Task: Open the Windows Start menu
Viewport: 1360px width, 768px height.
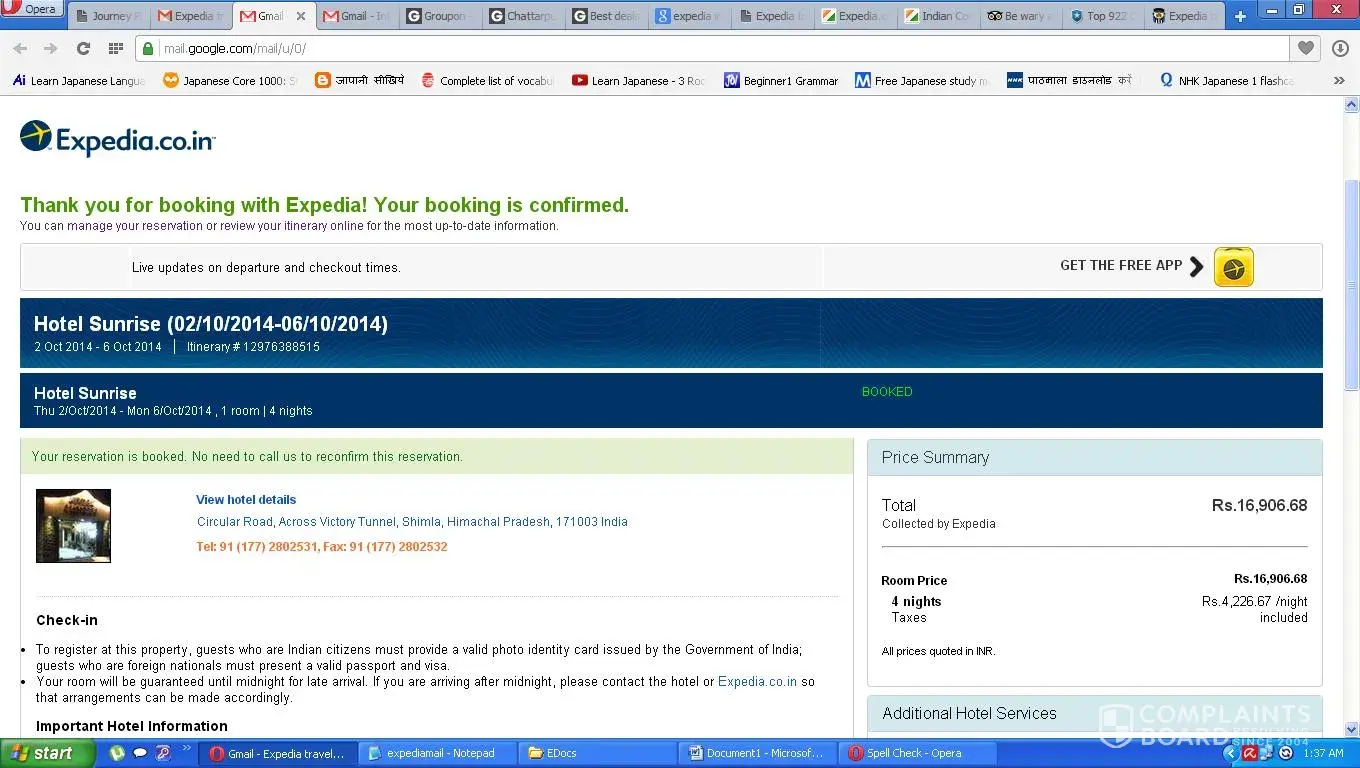Action: pyautogui.click(x=47, y=753)
